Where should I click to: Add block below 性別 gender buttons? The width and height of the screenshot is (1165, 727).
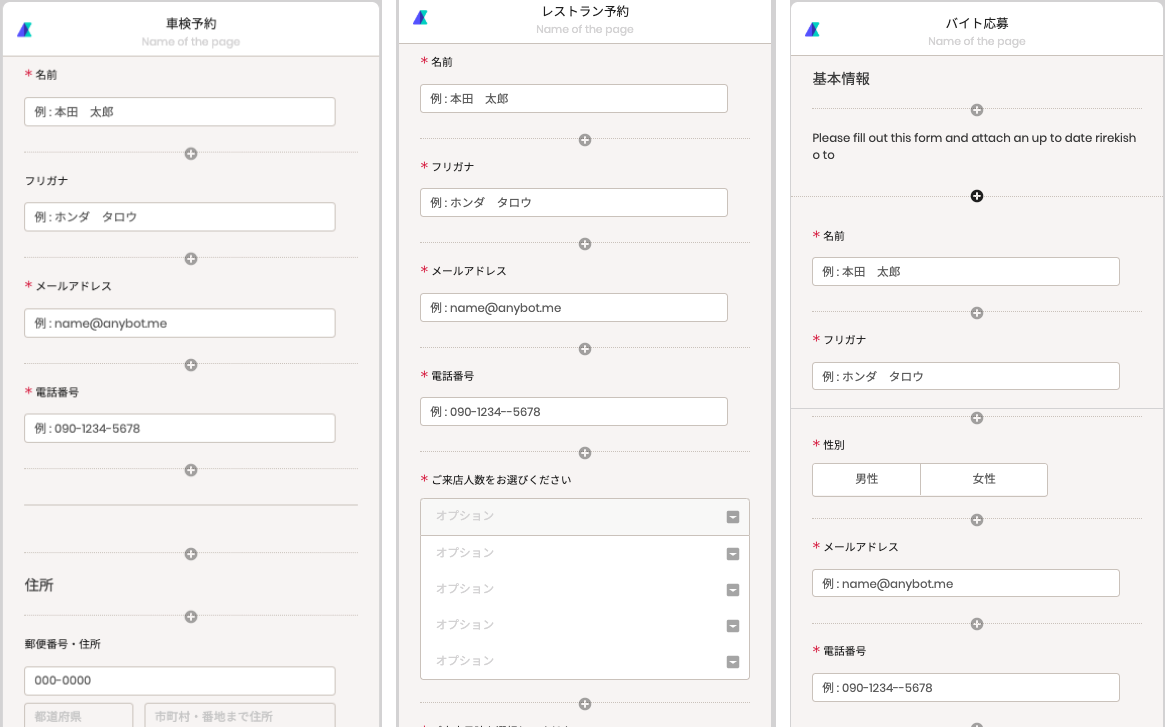click(977, 520)
